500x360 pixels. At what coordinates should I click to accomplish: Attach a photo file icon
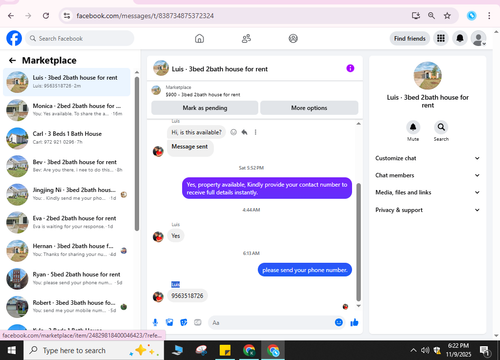(170, 322)
